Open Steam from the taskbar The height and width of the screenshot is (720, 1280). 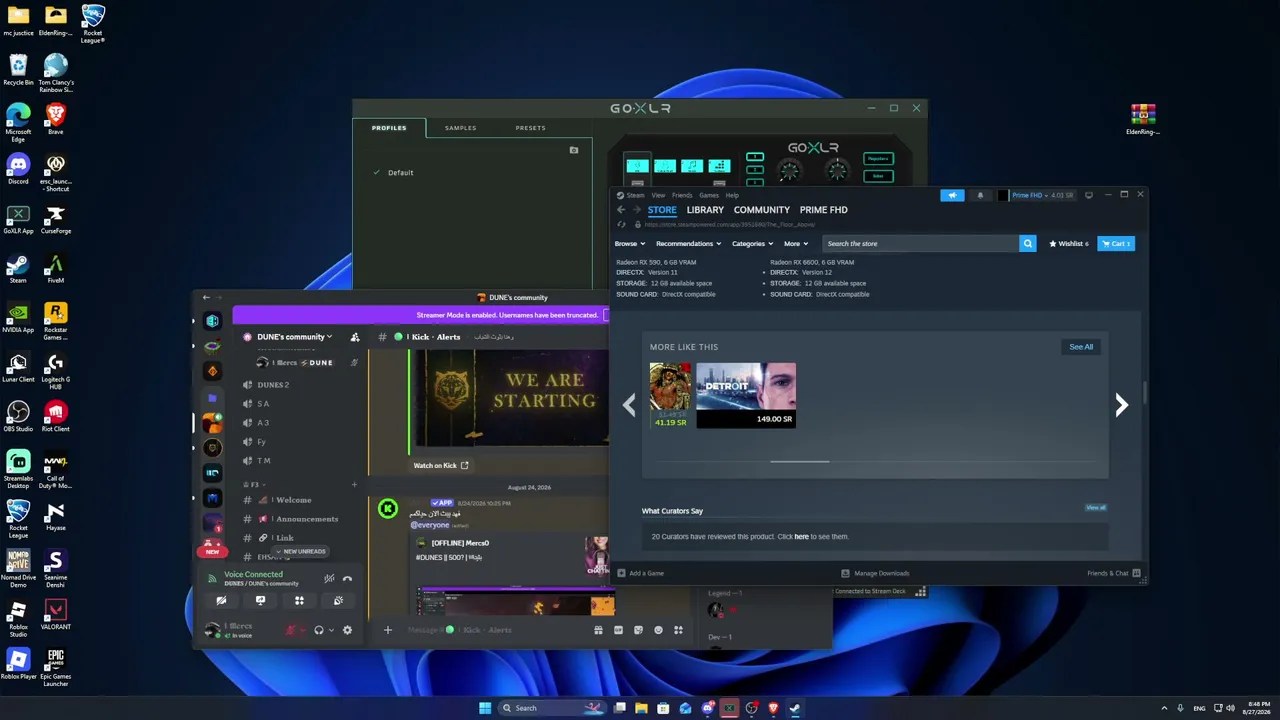point(795,708)
